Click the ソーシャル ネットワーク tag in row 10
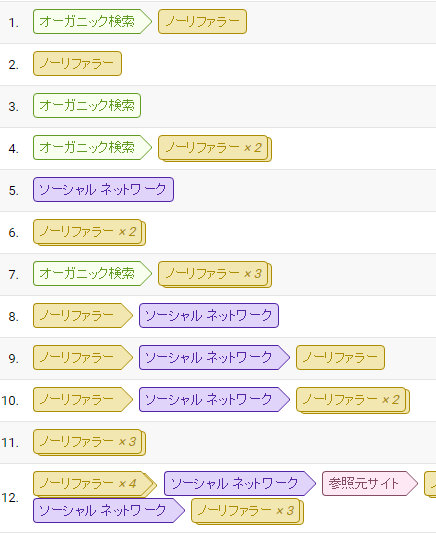Screen dimensions: 436x533 point(214,399)
